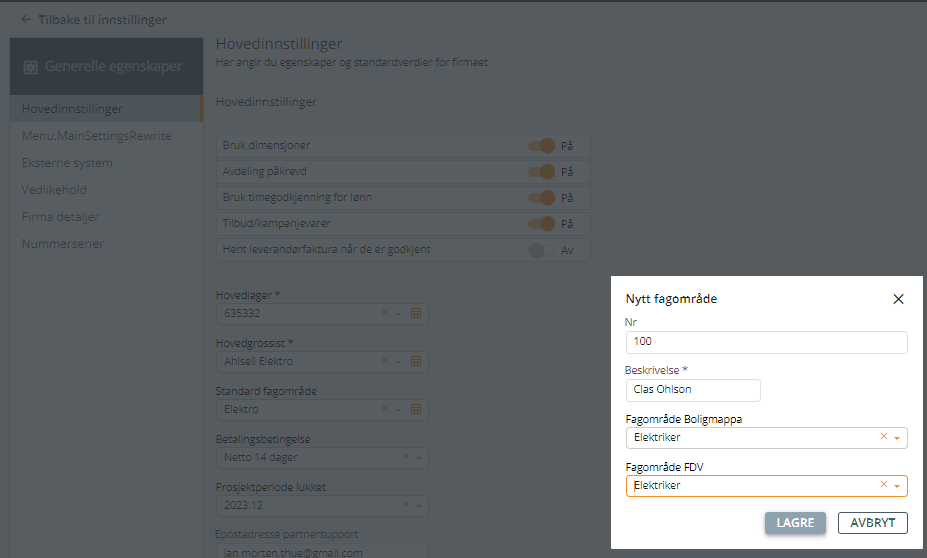
Task: Toggle Avdeling påkrevd switch
Action: [x=542, y=172]
